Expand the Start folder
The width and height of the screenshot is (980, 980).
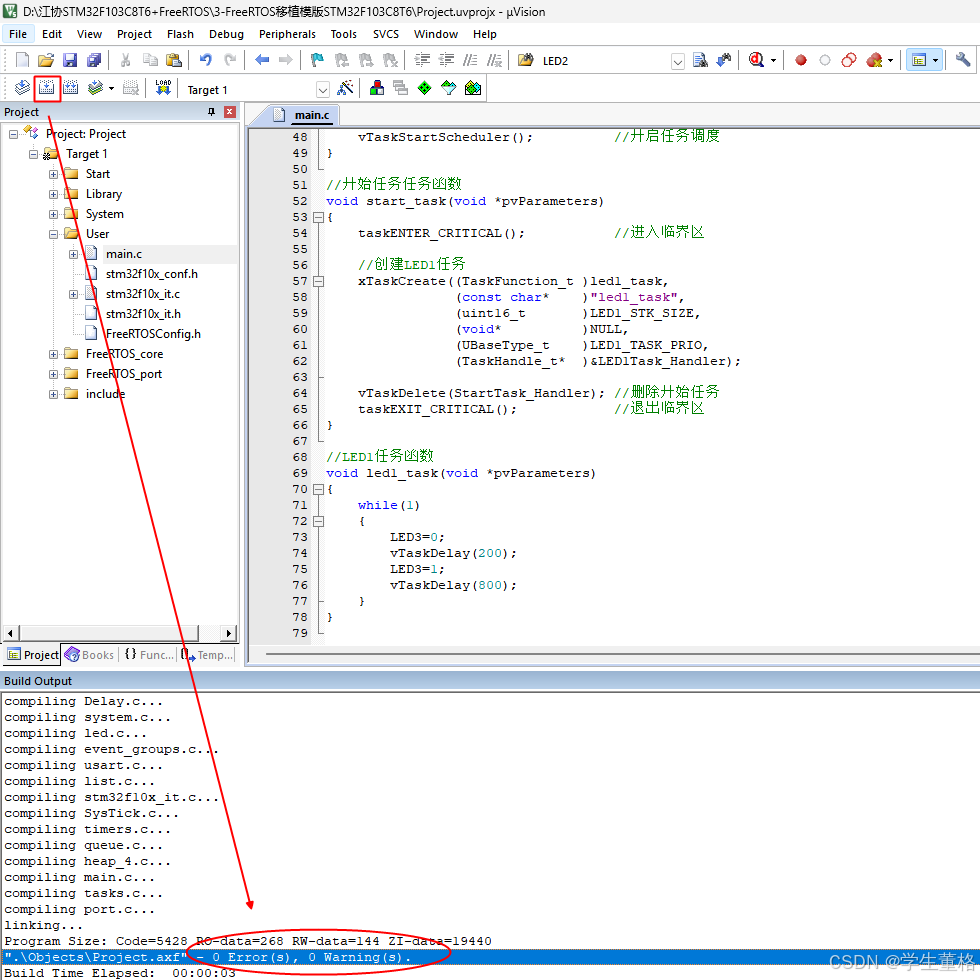pyautogui.click(x=54, y=174)
